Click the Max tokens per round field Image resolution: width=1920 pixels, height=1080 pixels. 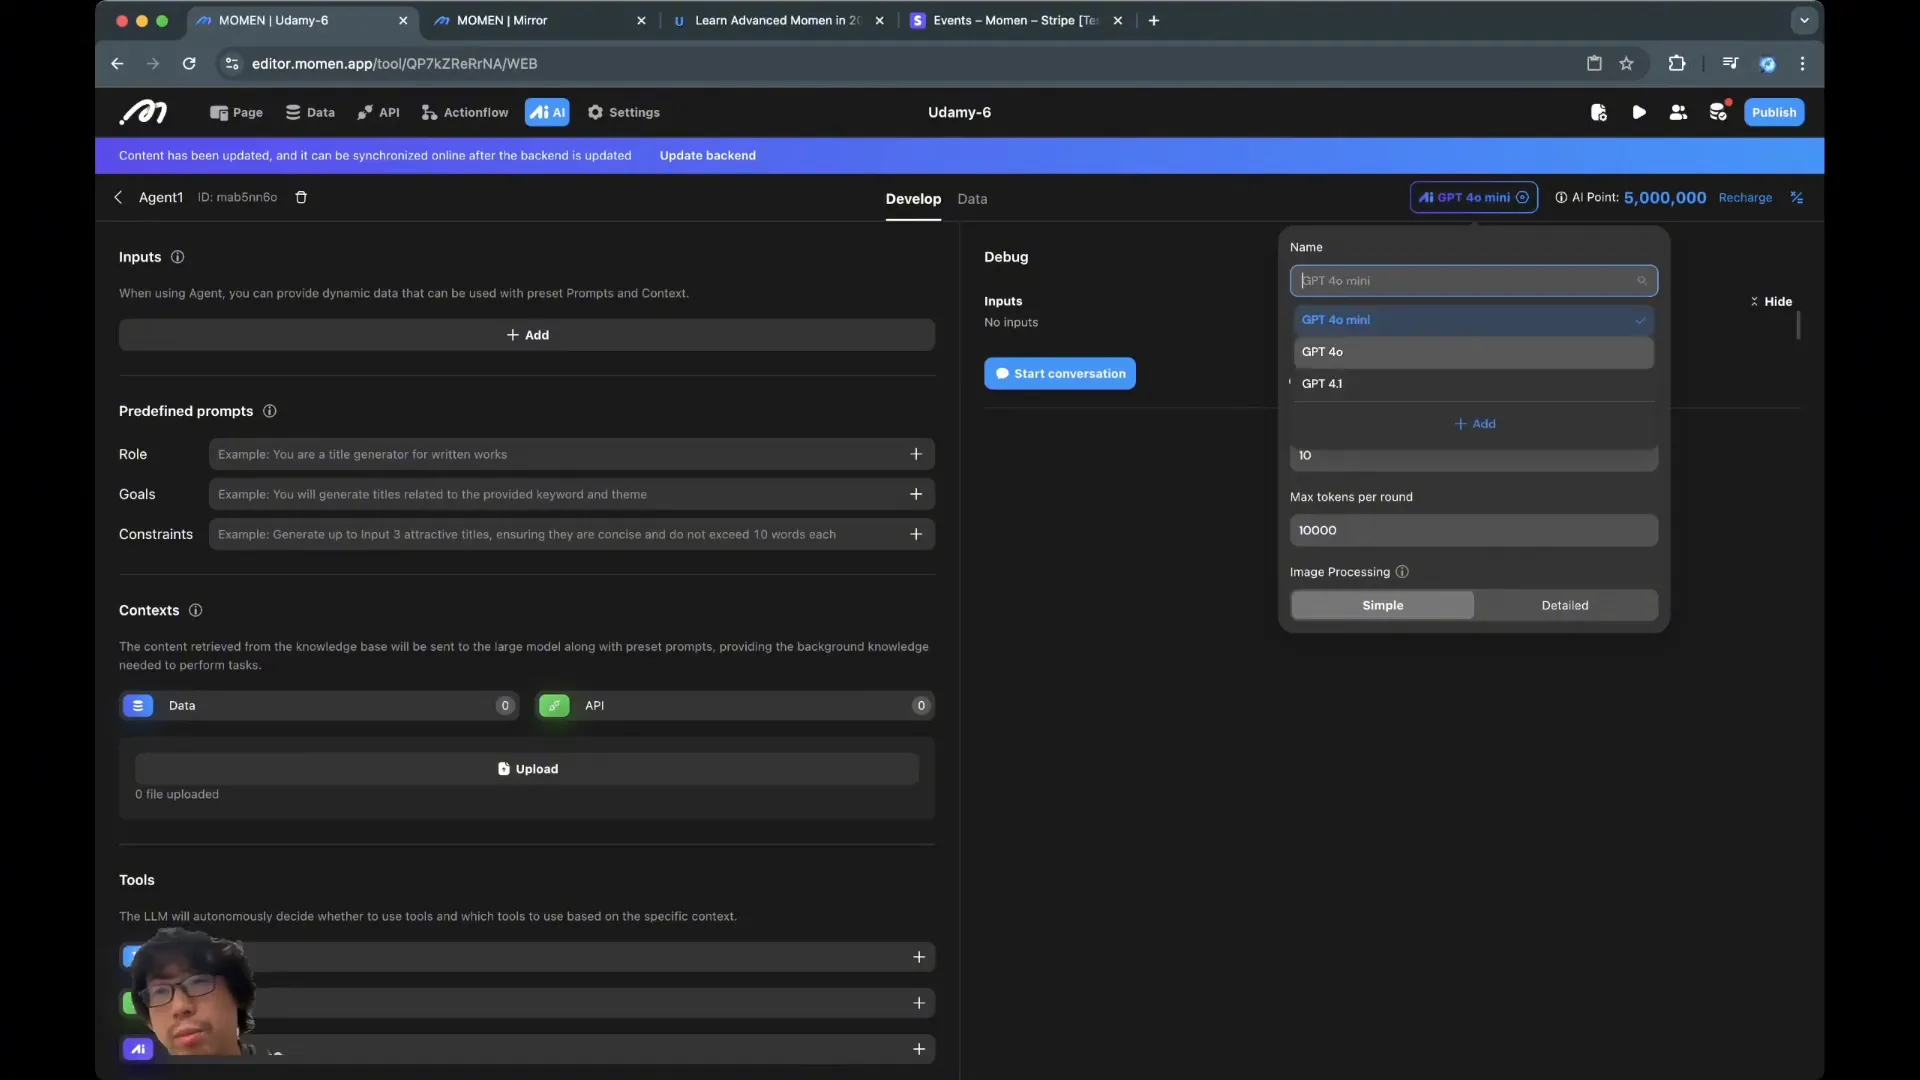tap(1473, 531)
